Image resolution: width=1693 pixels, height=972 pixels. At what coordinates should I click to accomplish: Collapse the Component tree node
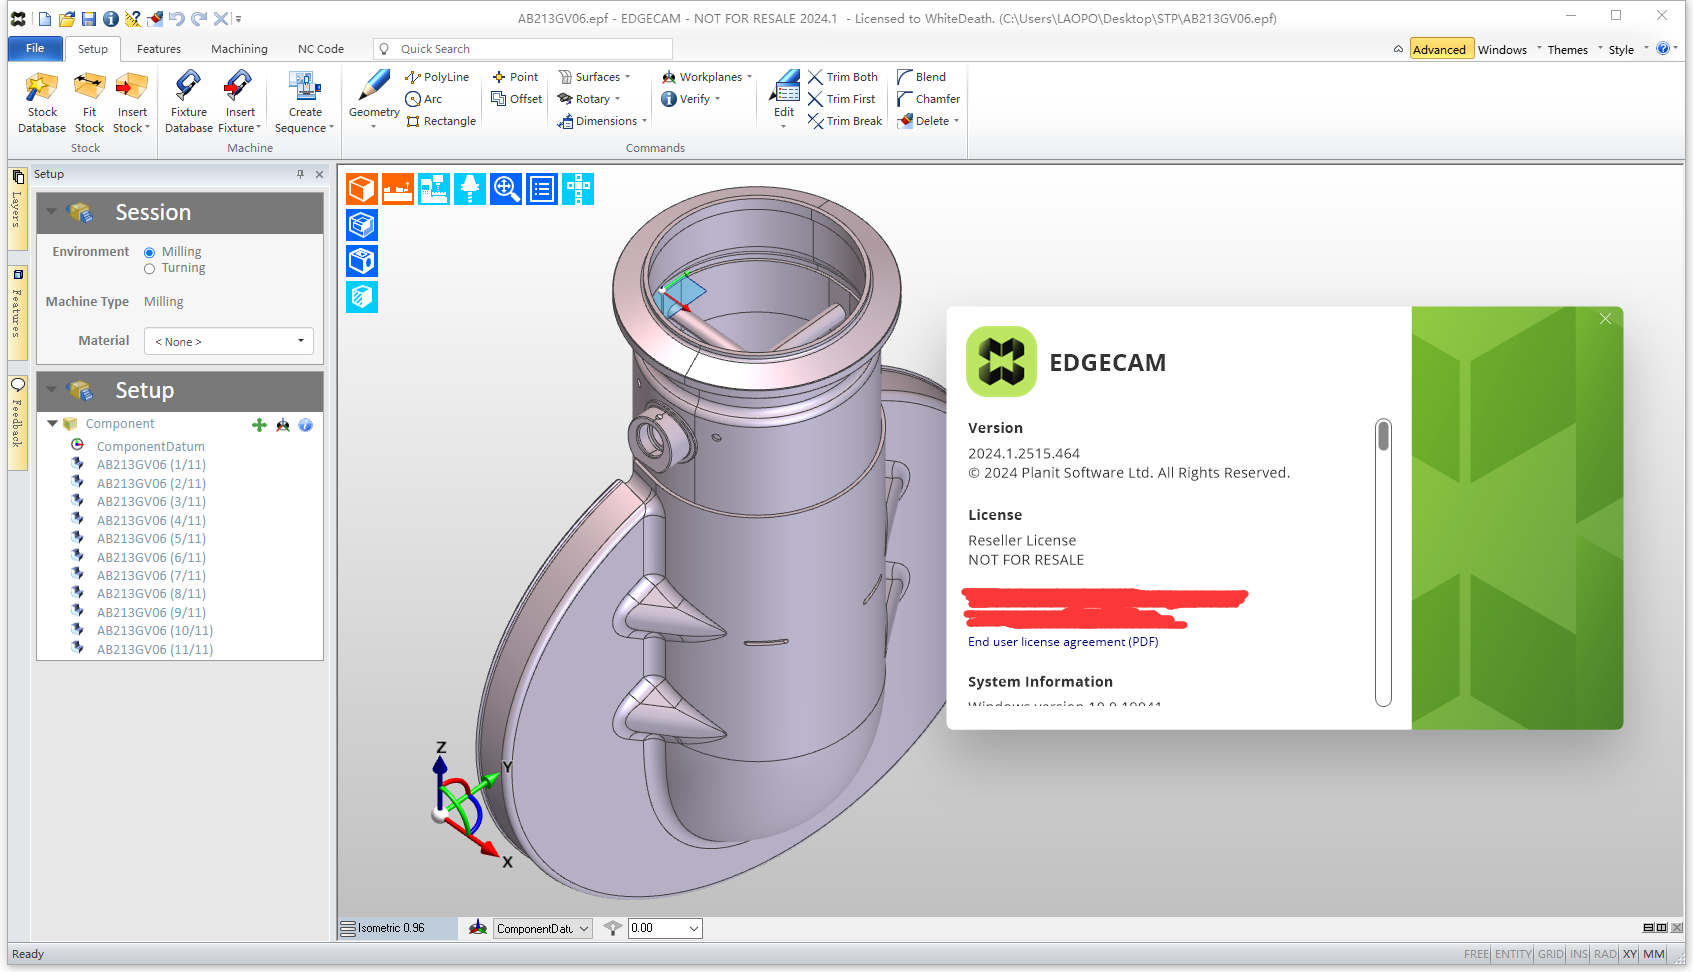point(52,424)
